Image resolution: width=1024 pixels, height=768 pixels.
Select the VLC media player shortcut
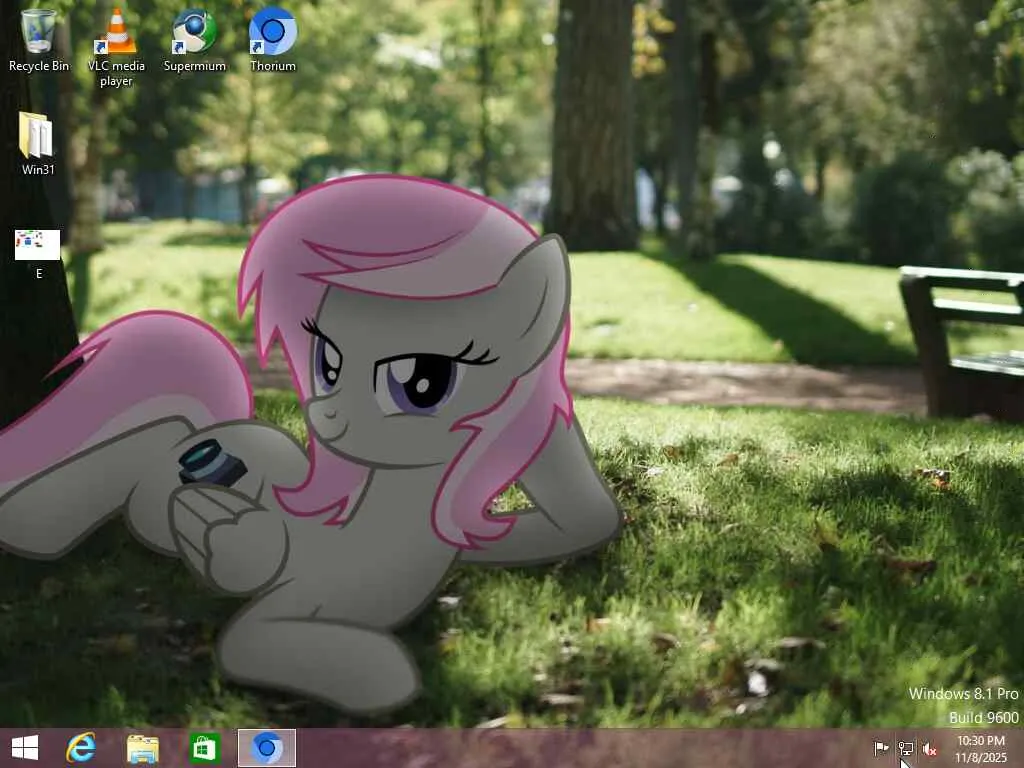116,47
